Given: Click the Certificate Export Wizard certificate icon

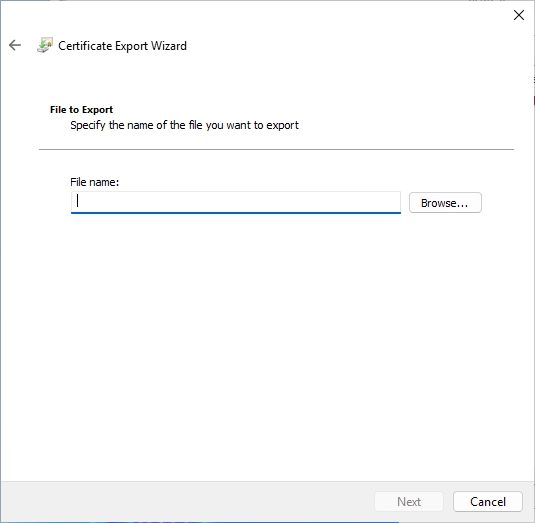Looking at the screenshot, I should point(45,45).
